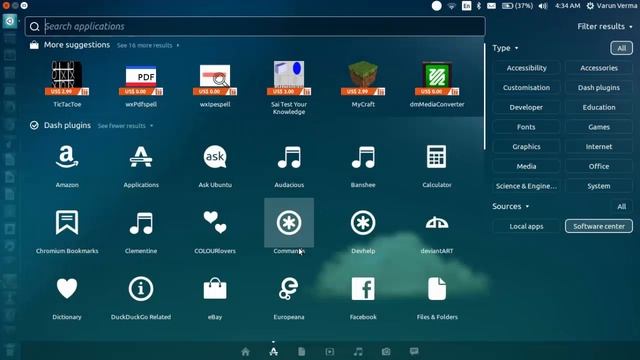Open the Varun Verma session menu
640x360 pixels.
pos(611,6)
